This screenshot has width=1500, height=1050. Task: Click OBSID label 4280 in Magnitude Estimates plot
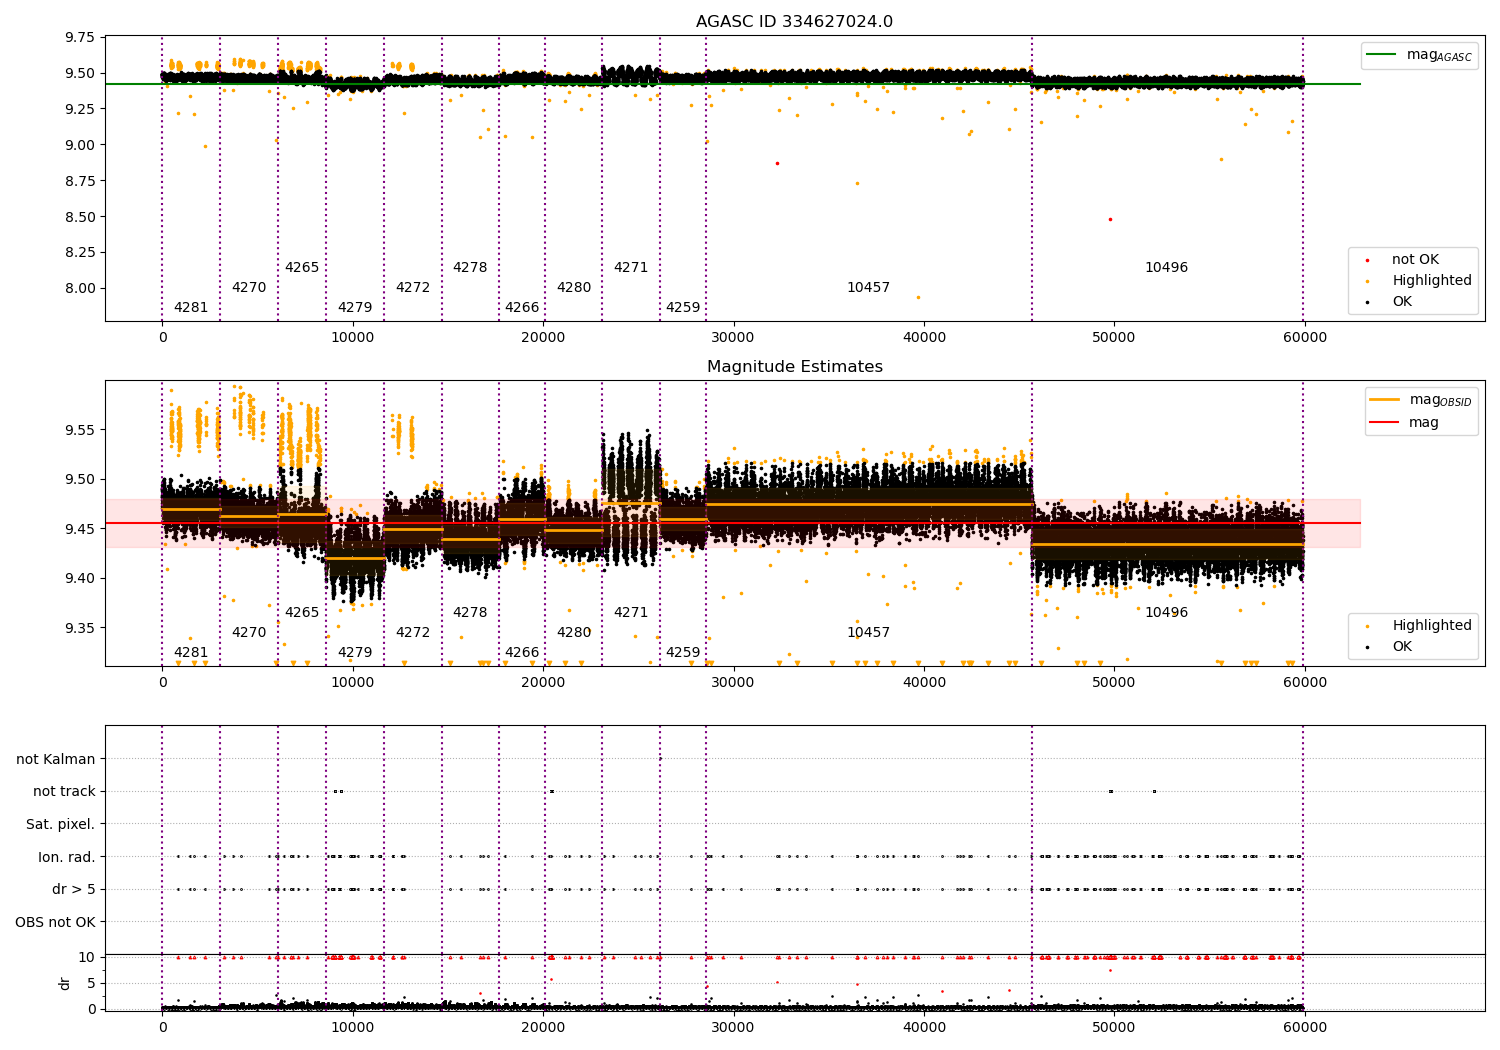pyautogui.click(x=574, y=633)
